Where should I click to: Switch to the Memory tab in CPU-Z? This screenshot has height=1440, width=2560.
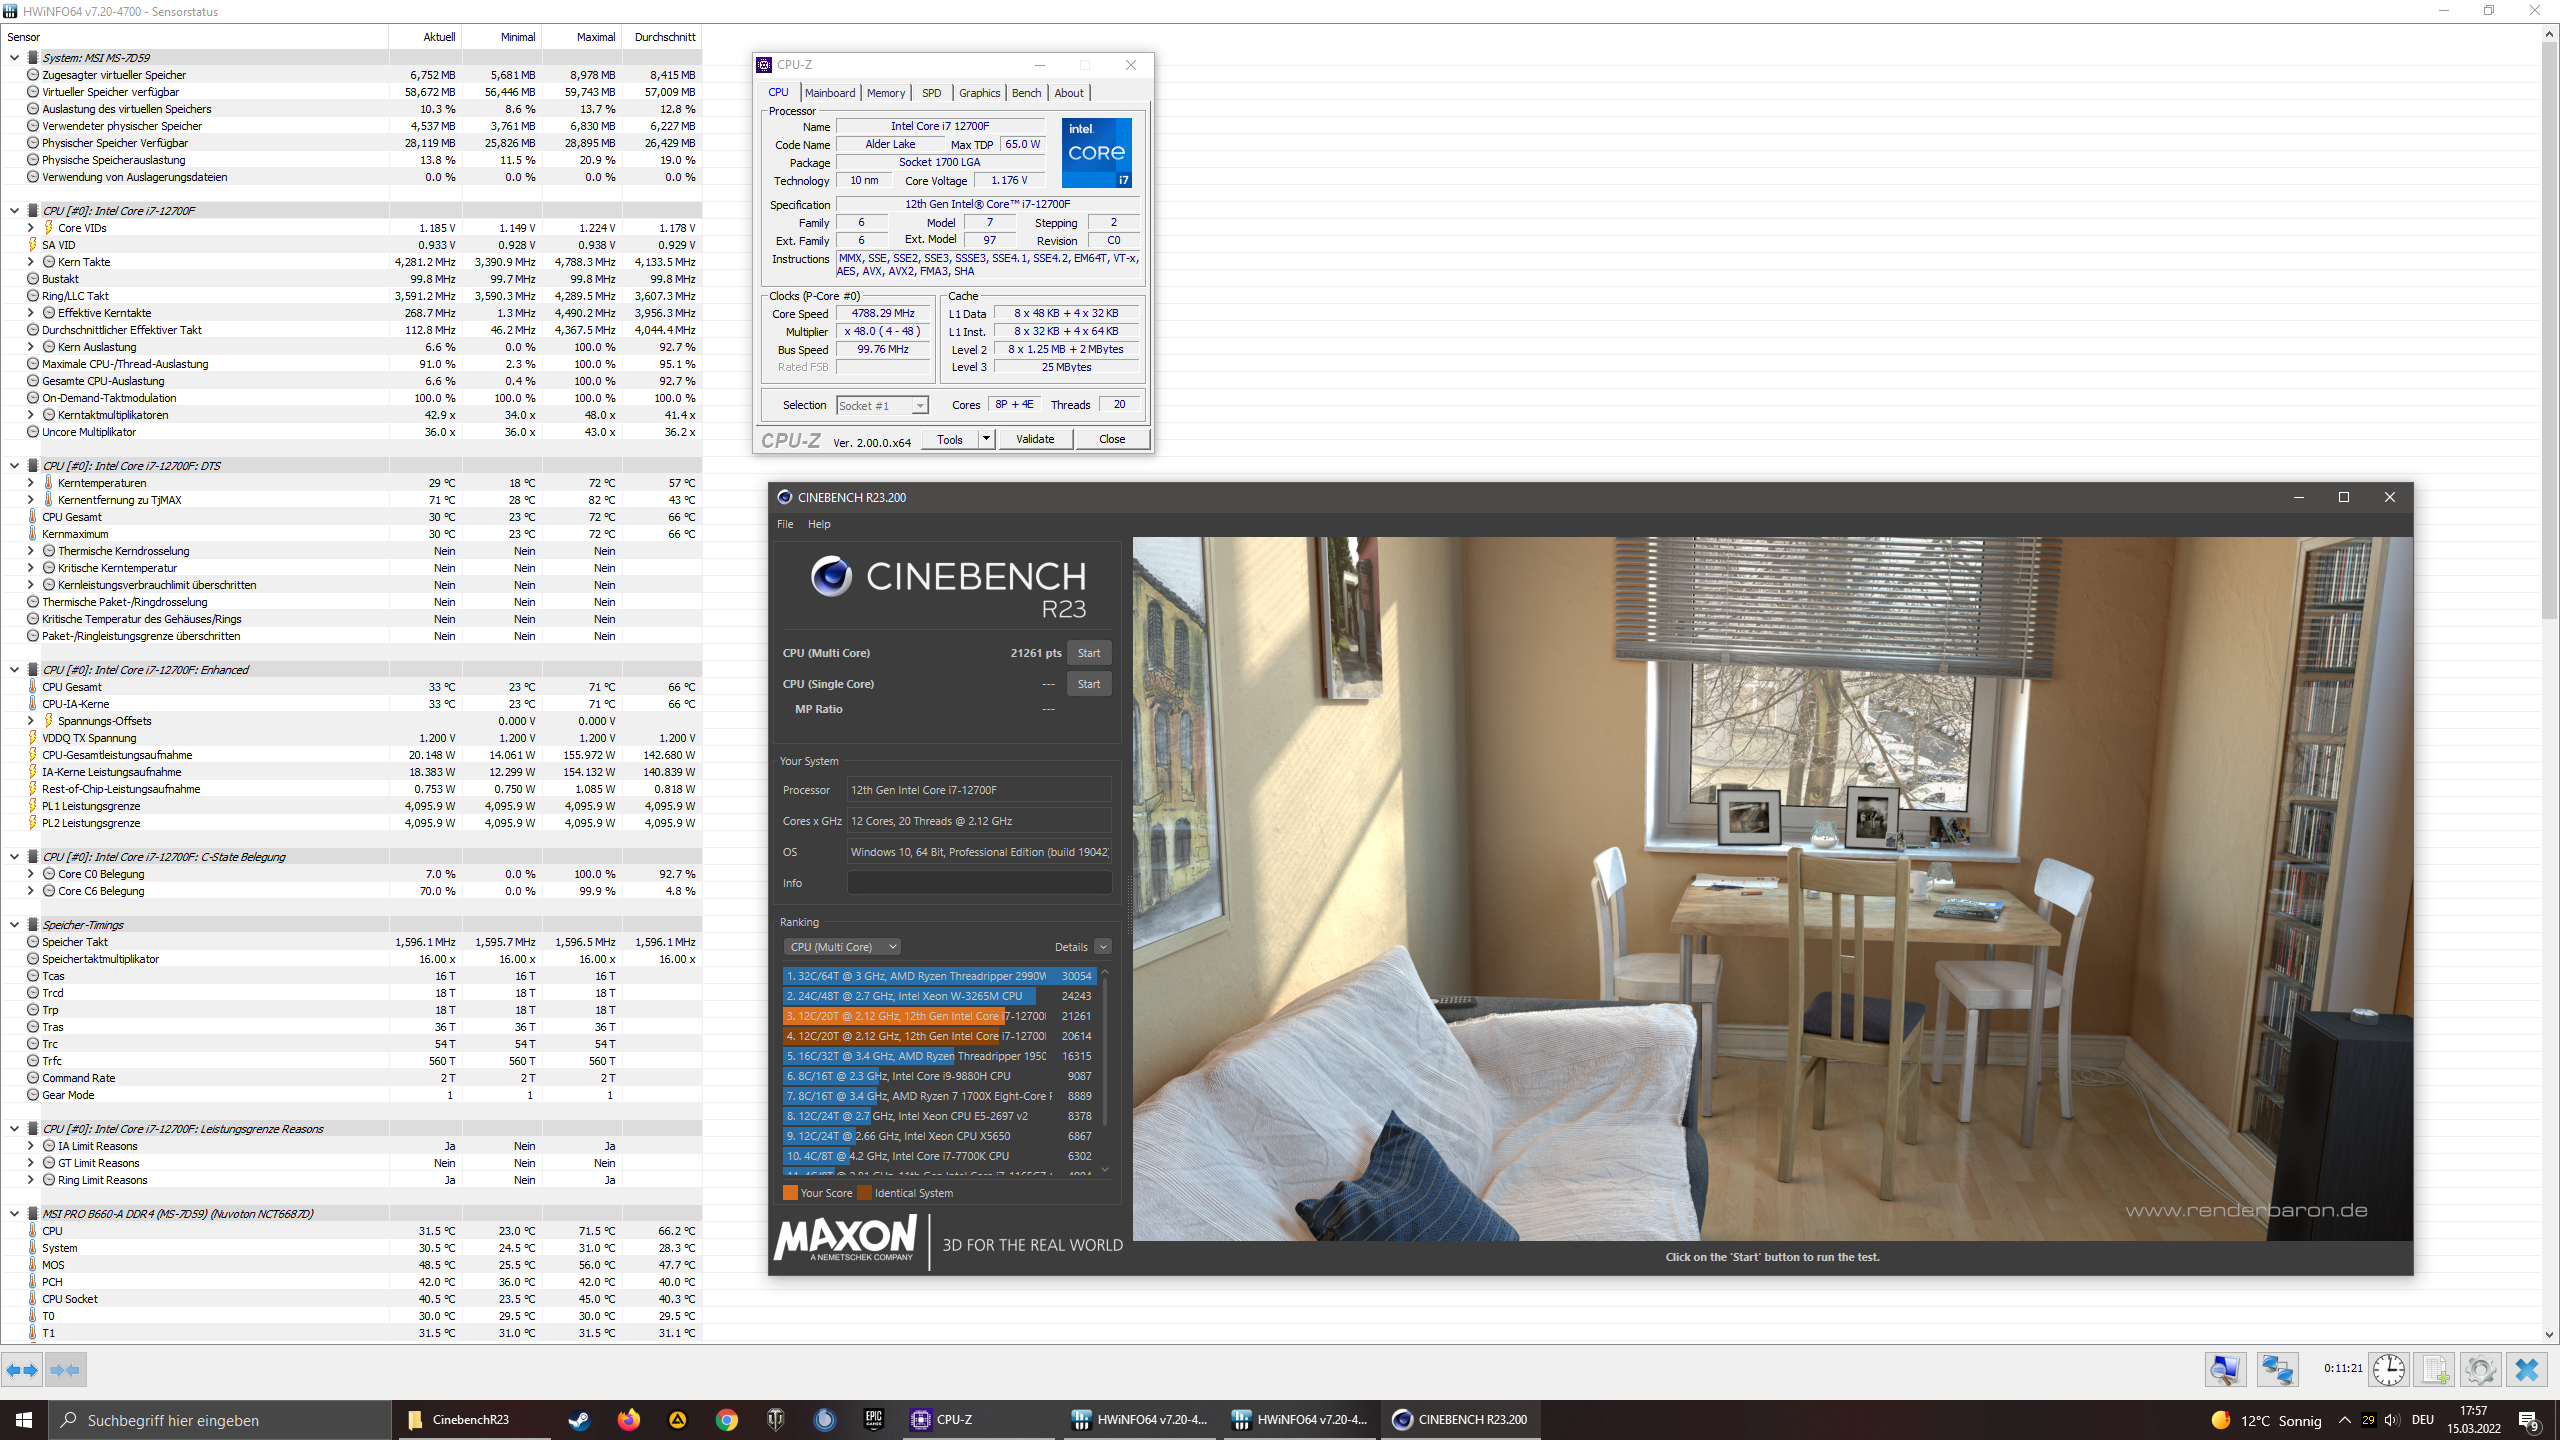(885, 93)
